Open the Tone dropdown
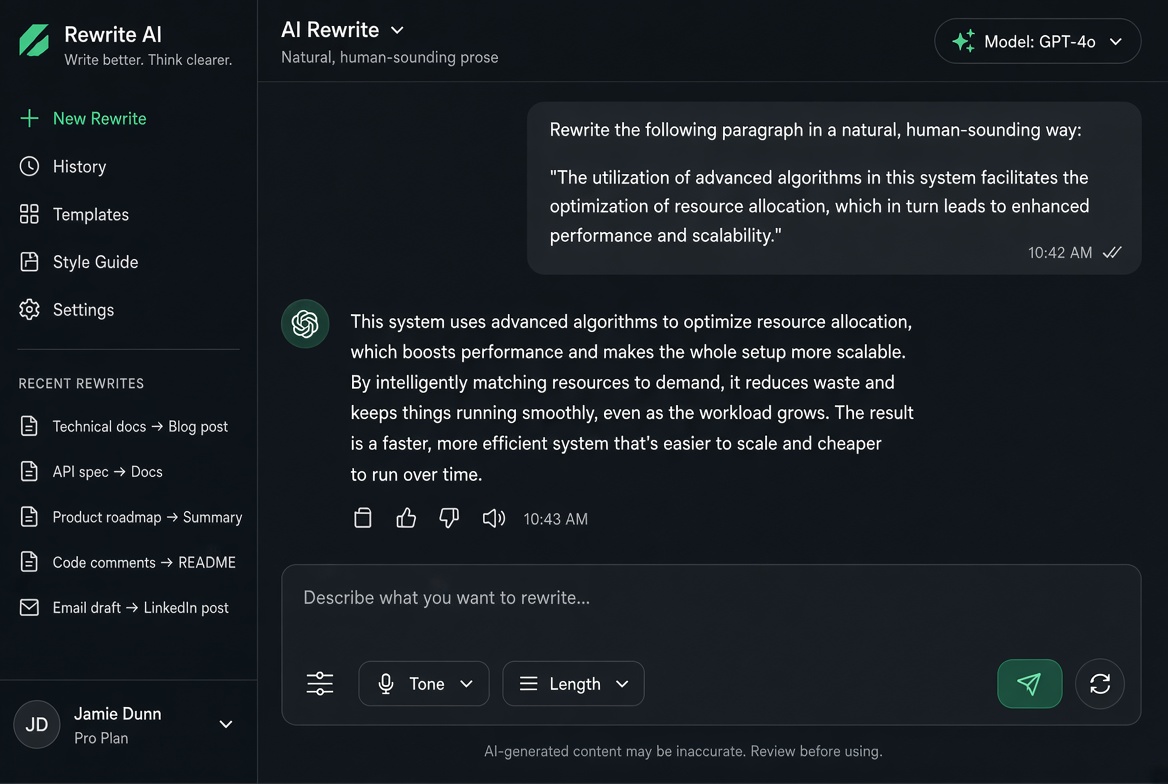Screen dimensions: 1168x784 (424, 683)
